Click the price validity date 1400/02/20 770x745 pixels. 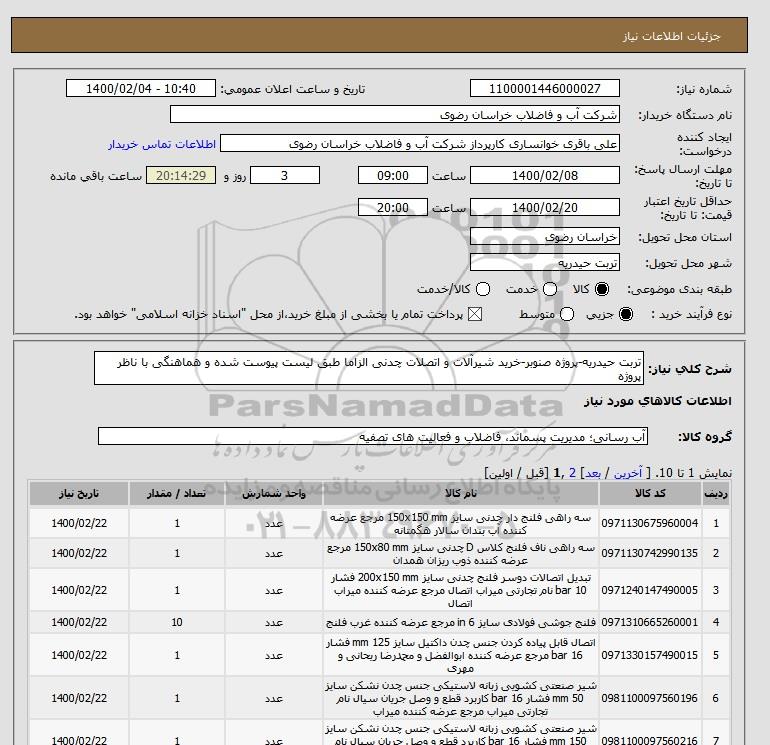(x=545, y=207)
